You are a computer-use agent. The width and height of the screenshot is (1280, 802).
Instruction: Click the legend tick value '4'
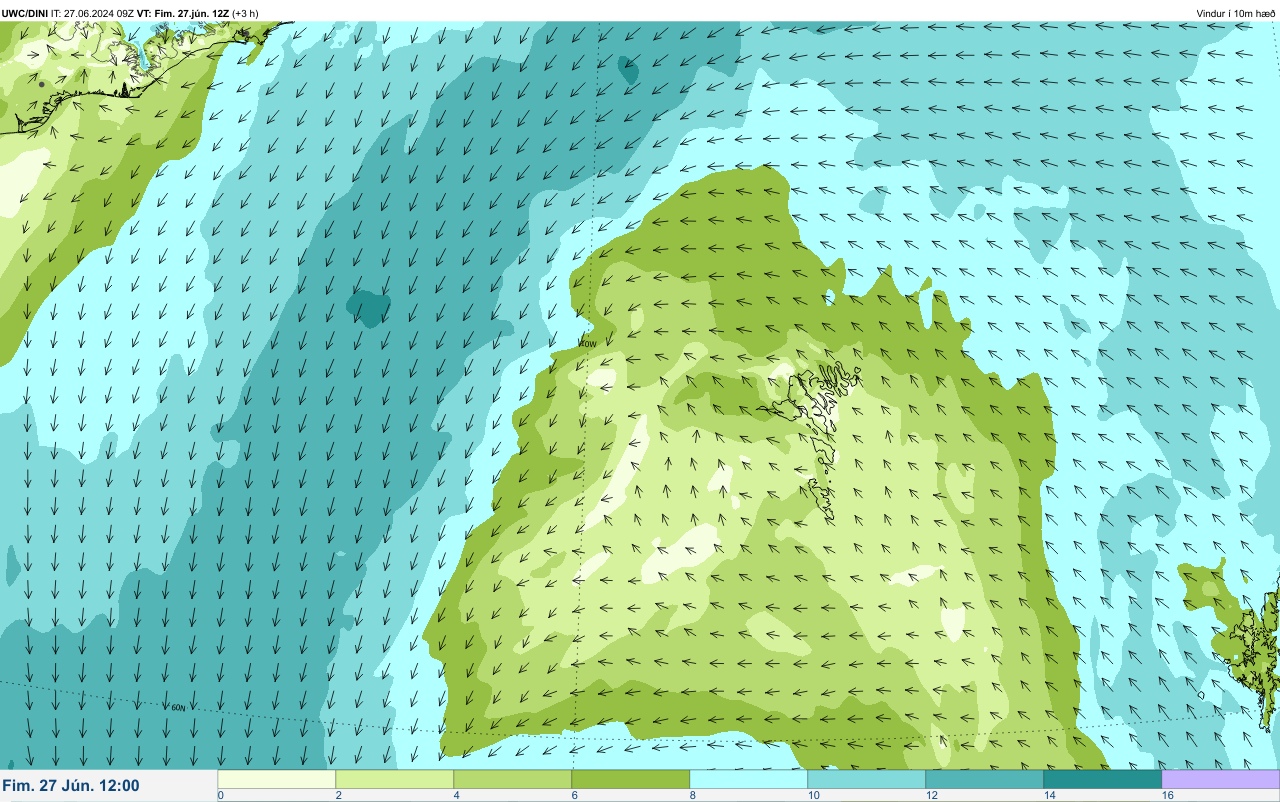456,795
